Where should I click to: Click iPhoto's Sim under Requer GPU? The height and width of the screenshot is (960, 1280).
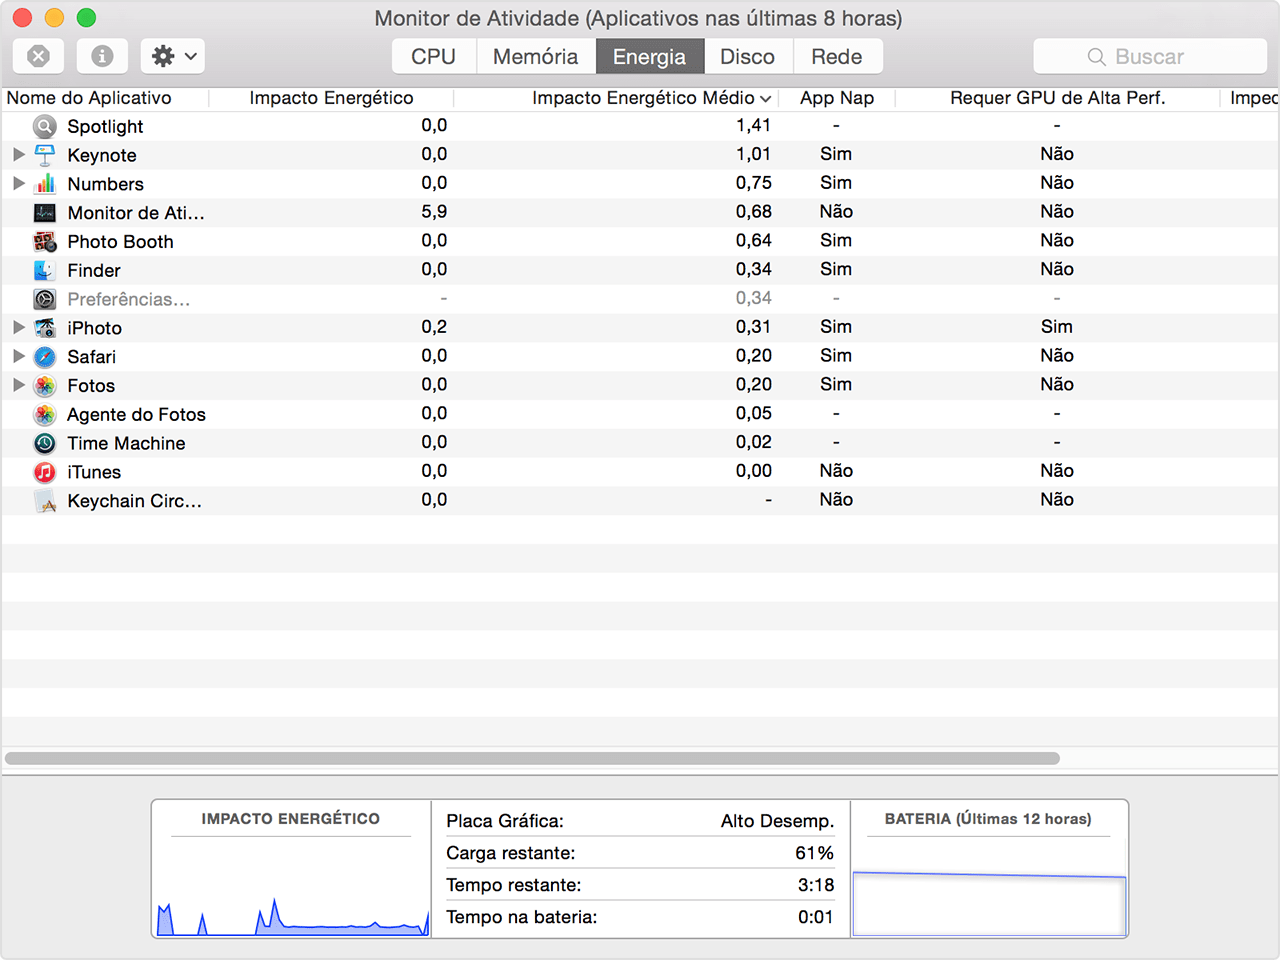tap(1056, 327)
